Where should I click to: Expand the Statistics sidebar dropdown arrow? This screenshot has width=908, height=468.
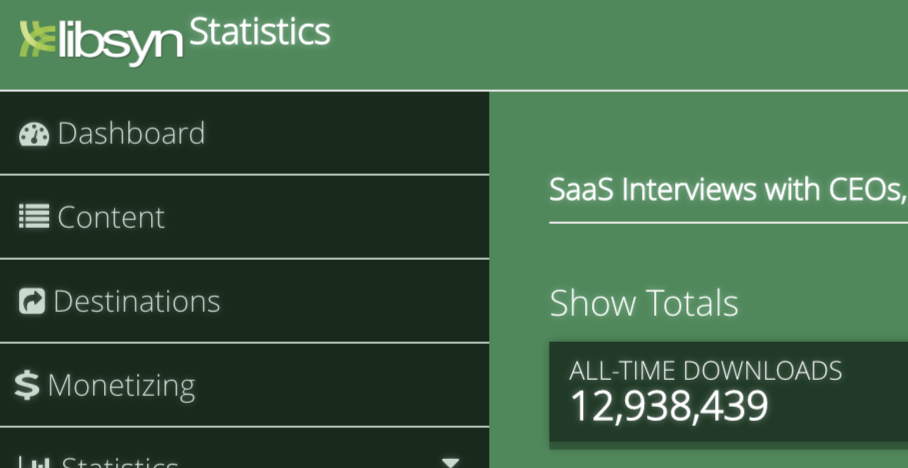(x=450, y=462)
